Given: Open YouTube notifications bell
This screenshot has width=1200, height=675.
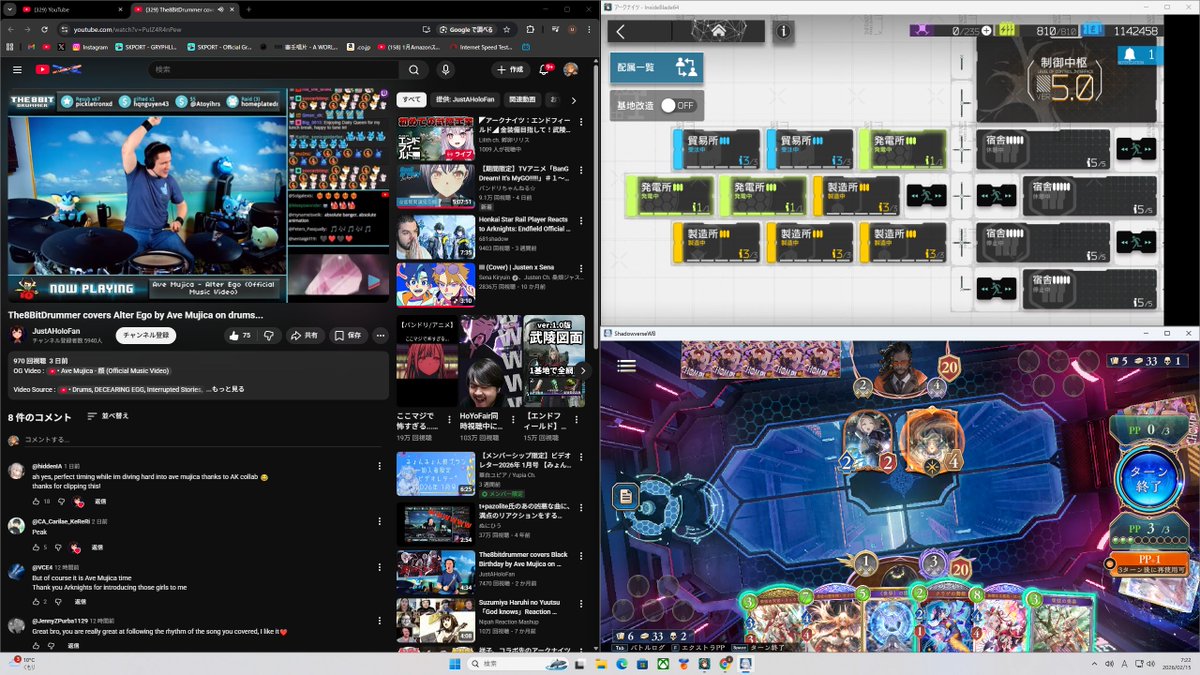Looking at the screenshot, I should click(x=545, y=70).
